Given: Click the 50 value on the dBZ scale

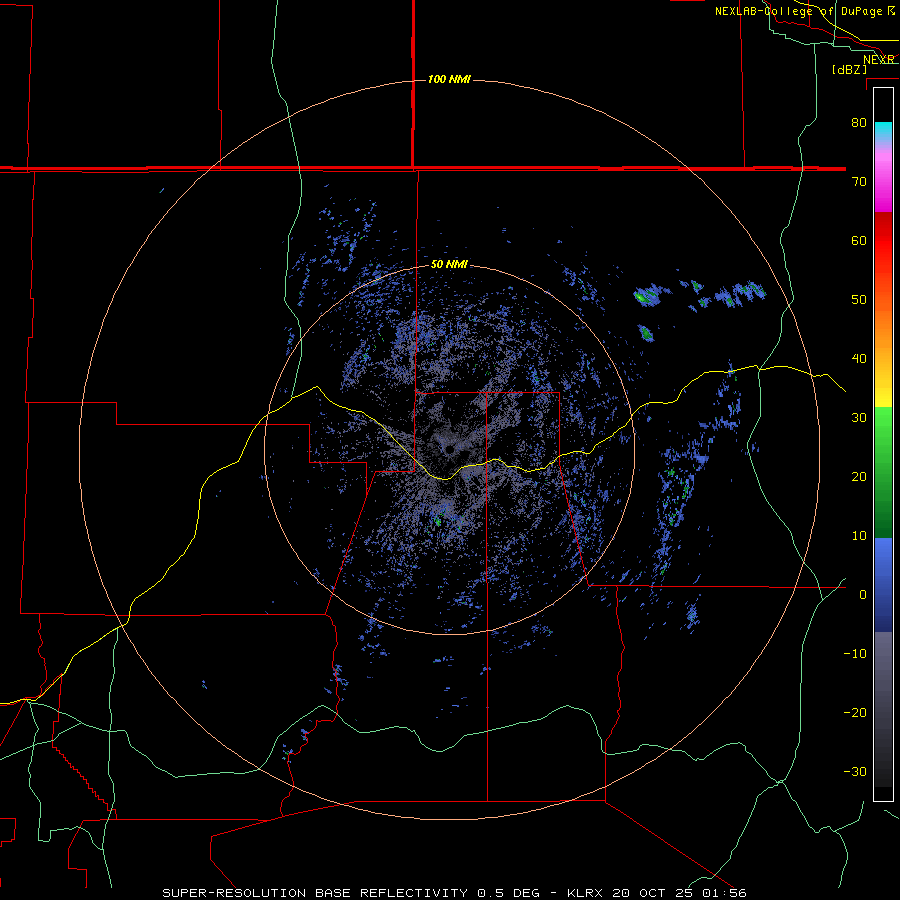Looking at the screenshot, I should pyautogui.click(x=859, y=300).
